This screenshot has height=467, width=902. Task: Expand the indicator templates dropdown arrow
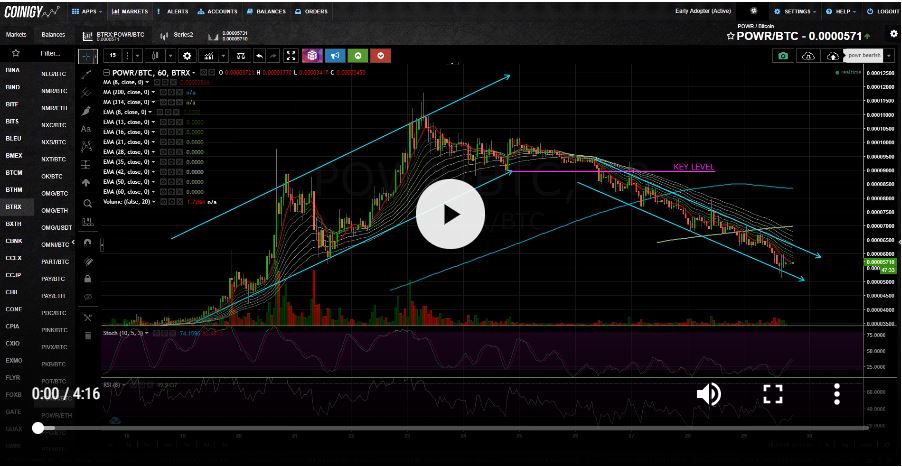222,56
